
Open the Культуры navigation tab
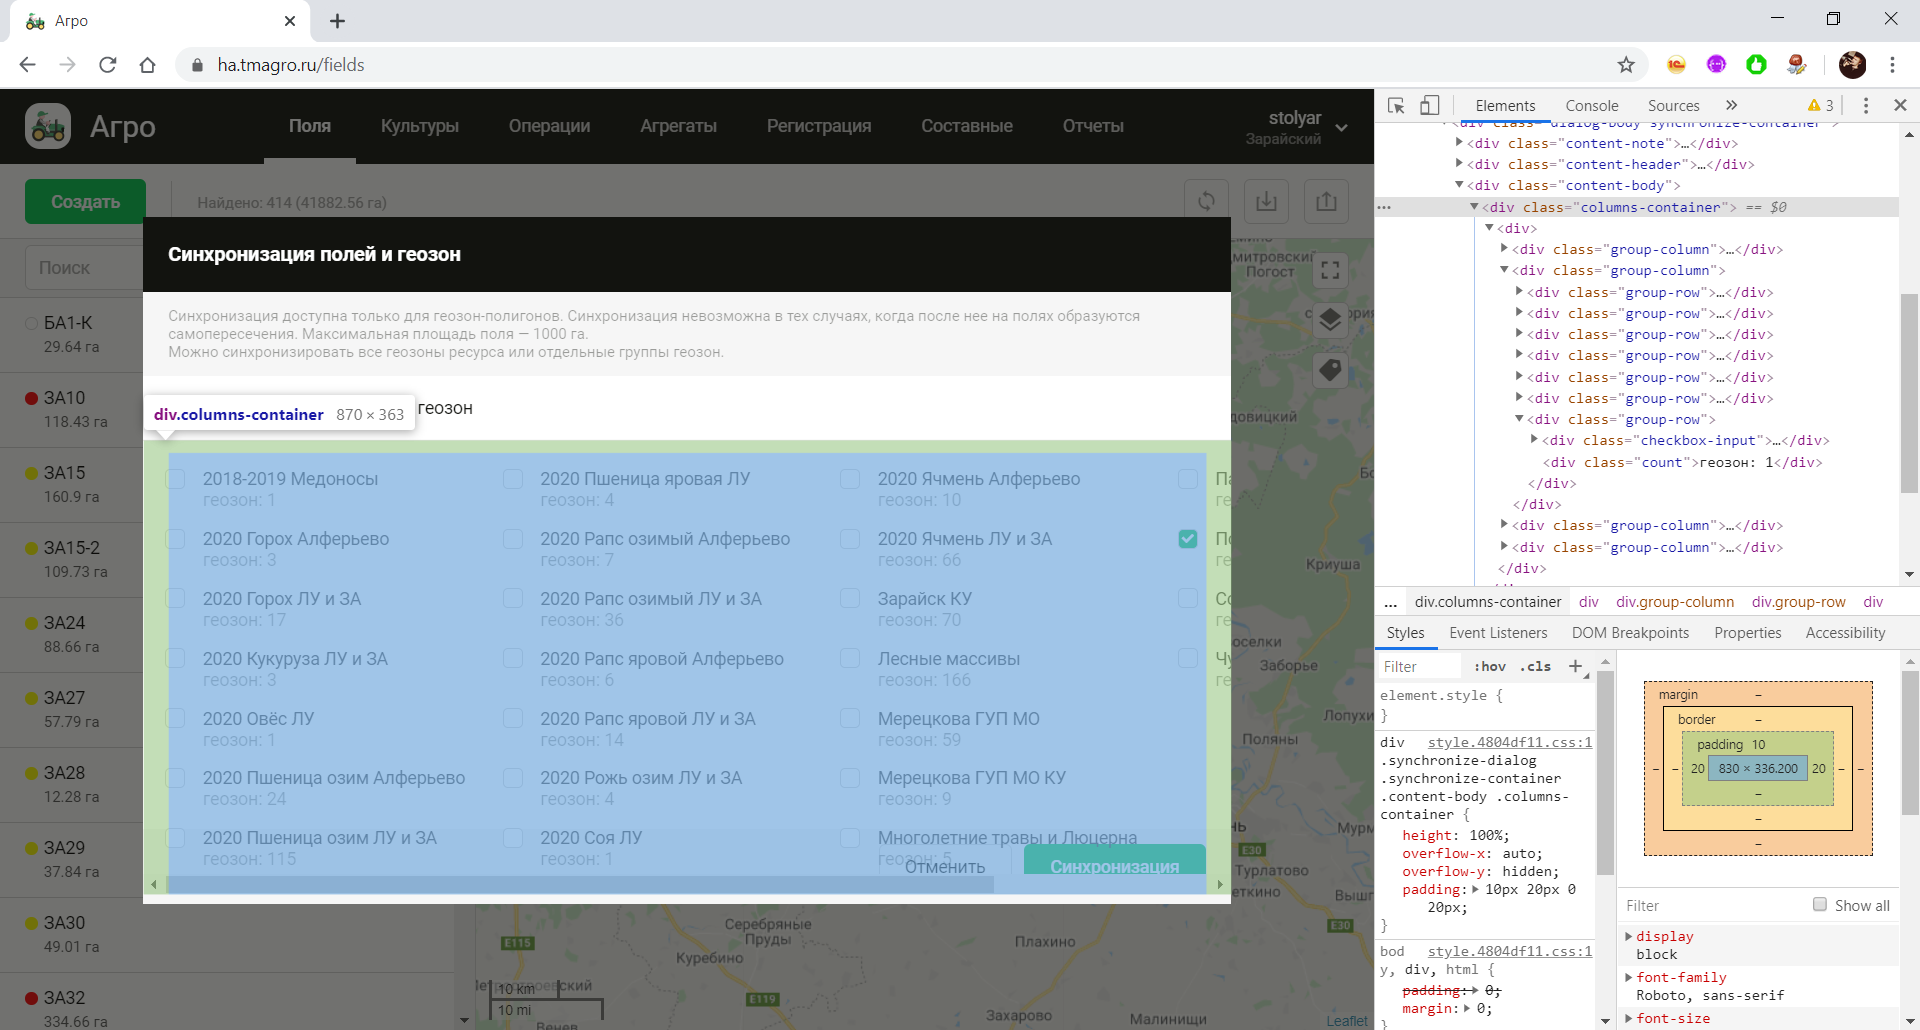[419, 126]
